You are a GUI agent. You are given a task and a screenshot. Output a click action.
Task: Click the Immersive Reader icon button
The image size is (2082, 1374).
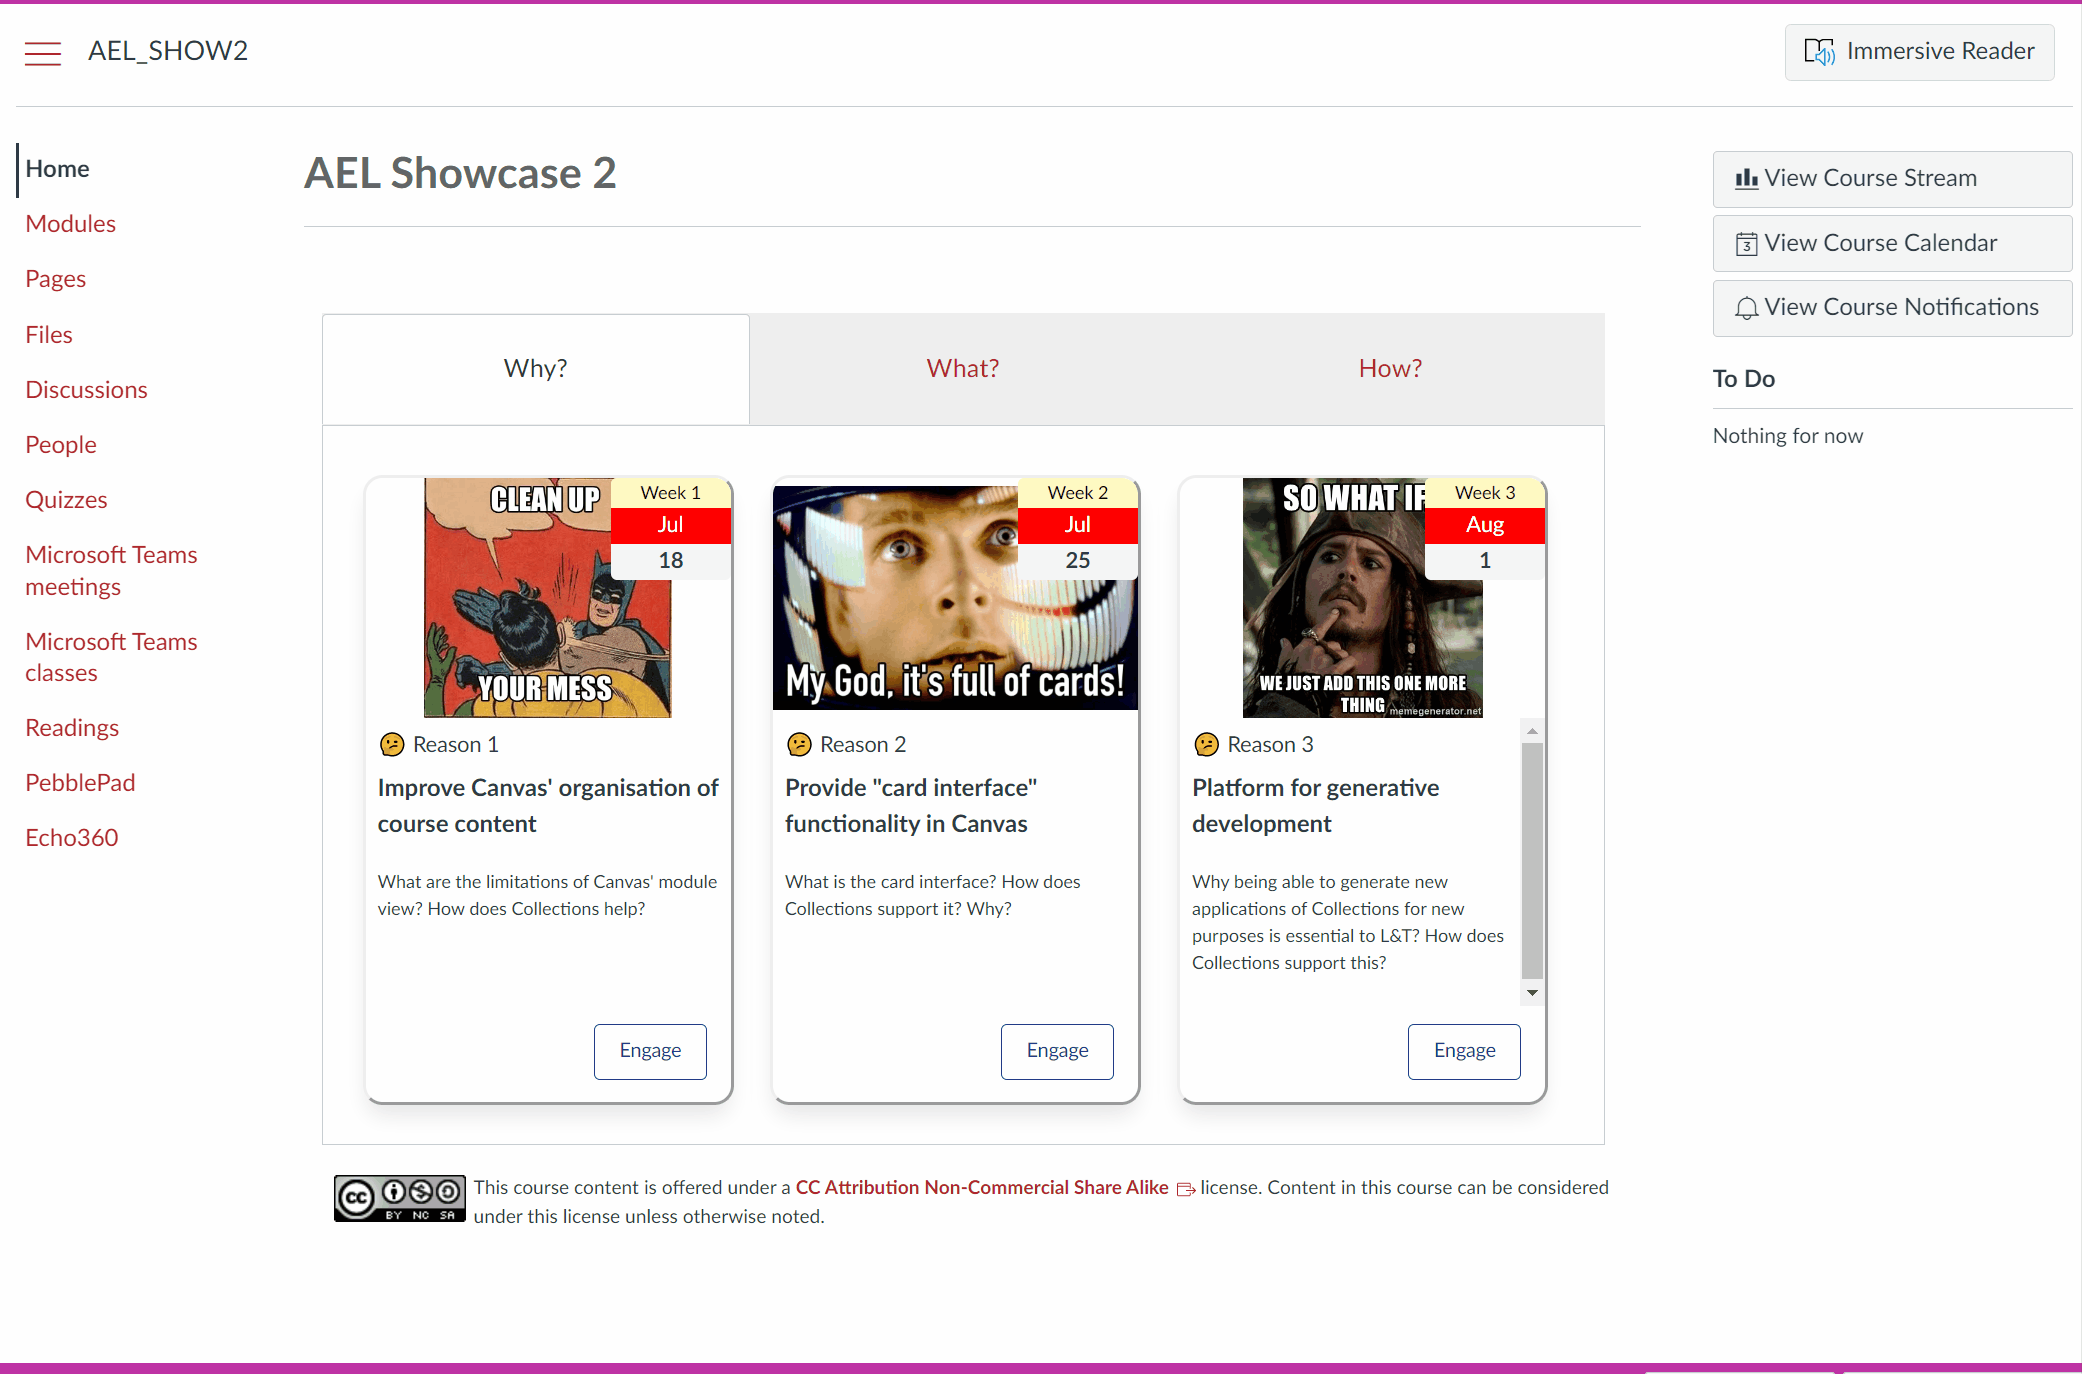[x=1818, y=52]
